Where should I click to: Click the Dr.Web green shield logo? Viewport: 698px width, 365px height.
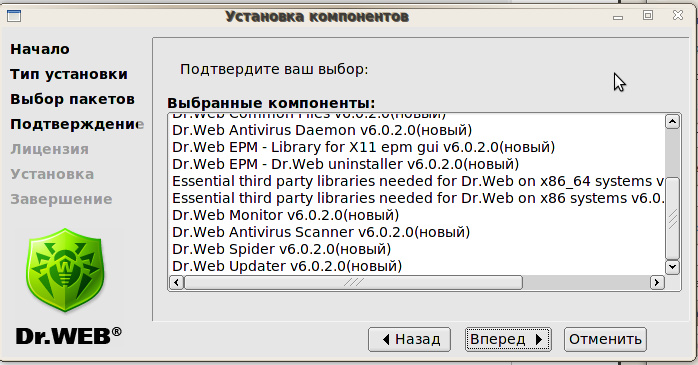(x=65, y=270)
